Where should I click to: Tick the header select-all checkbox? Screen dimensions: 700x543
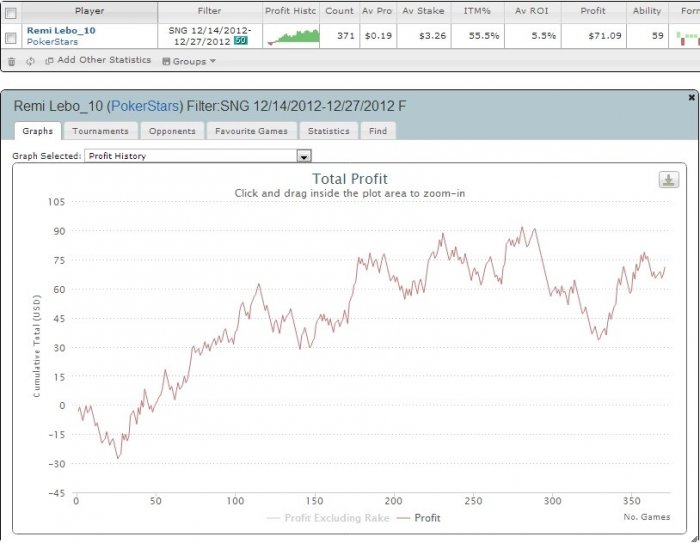tap(11, 13)
